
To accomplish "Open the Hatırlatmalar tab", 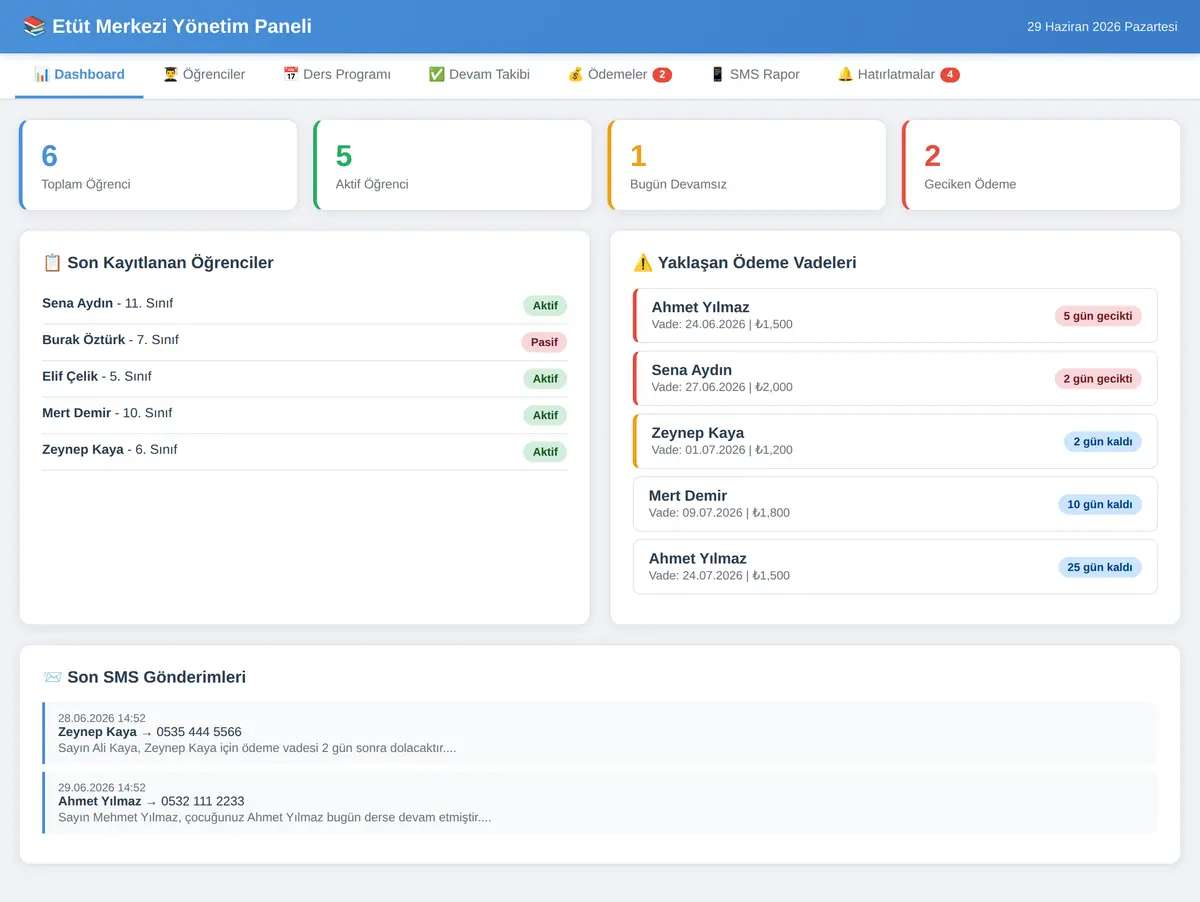I will pos(898,75).
